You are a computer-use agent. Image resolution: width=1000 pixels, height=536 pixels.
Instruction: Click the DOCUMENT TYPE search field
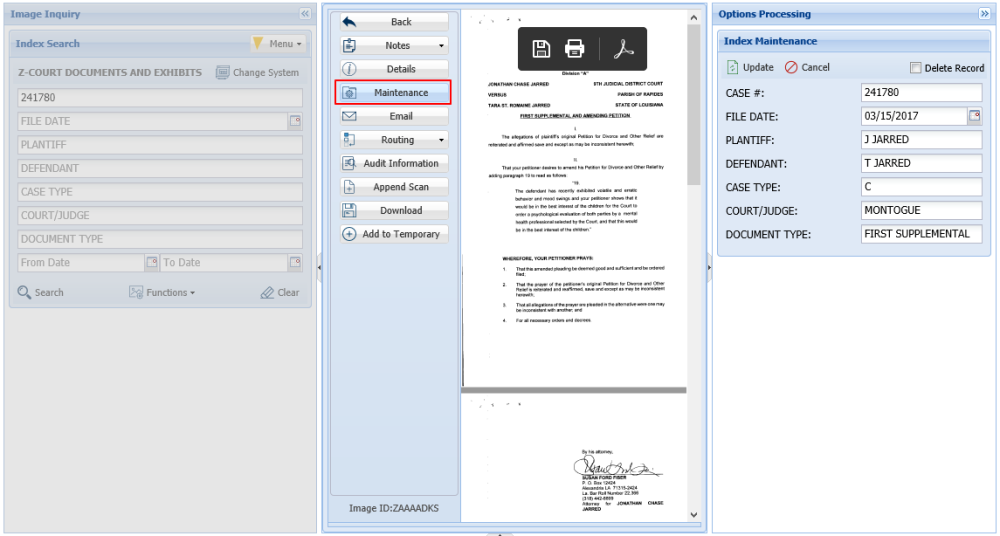coord(160,239)
